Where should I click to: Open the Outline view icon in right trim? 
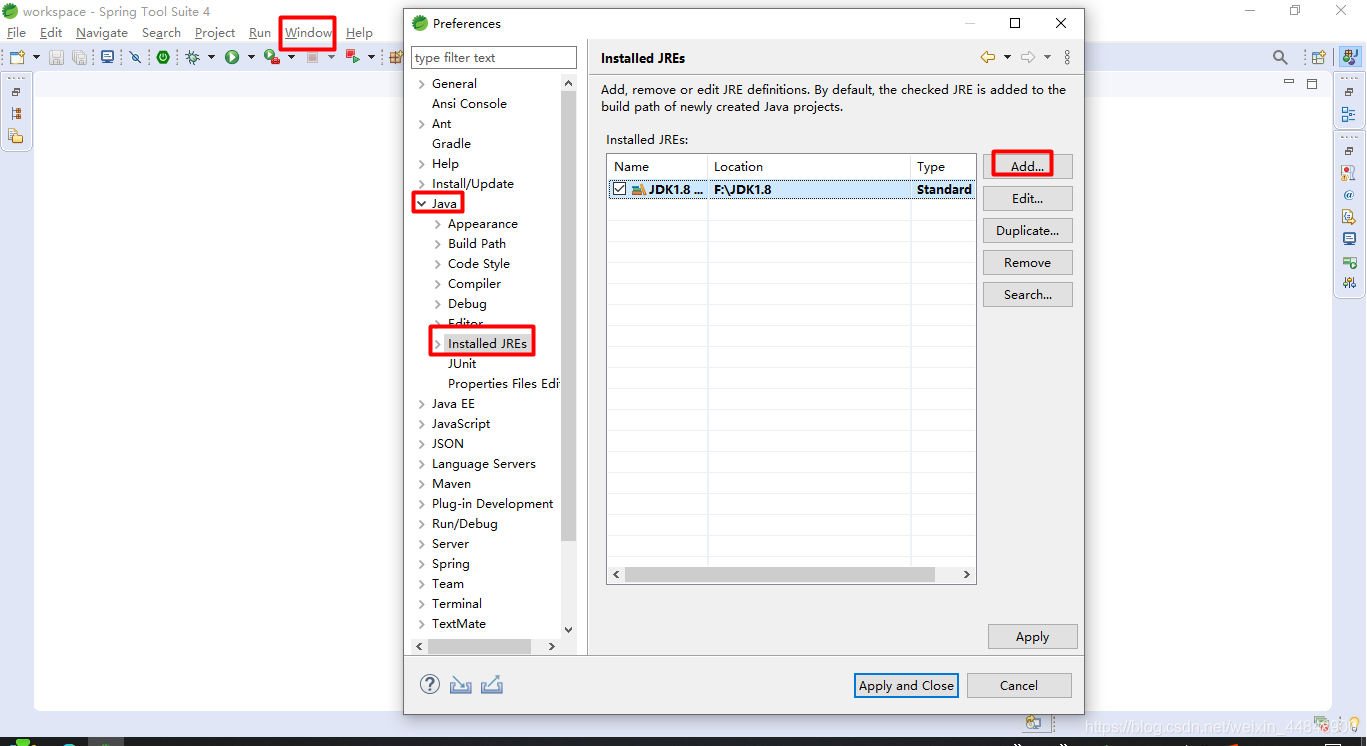1349,115
